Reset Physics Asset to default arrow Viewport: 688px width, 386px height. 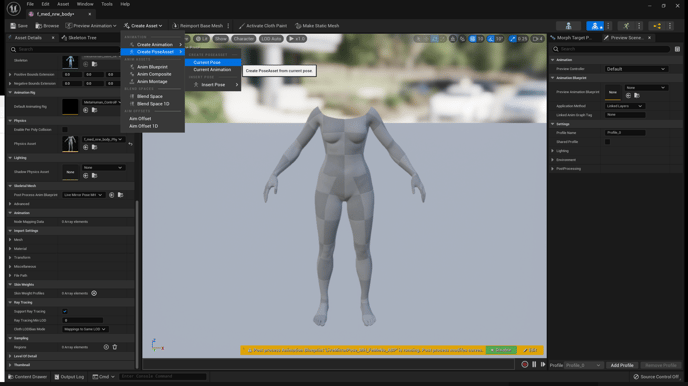130,144
